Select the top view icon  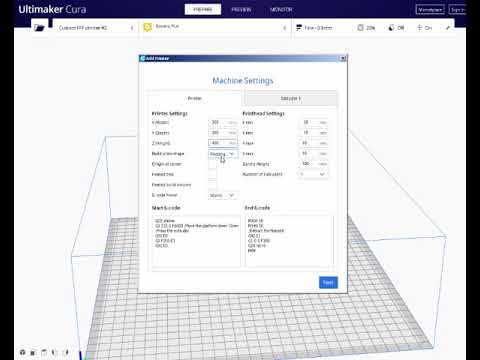(44, 352)
